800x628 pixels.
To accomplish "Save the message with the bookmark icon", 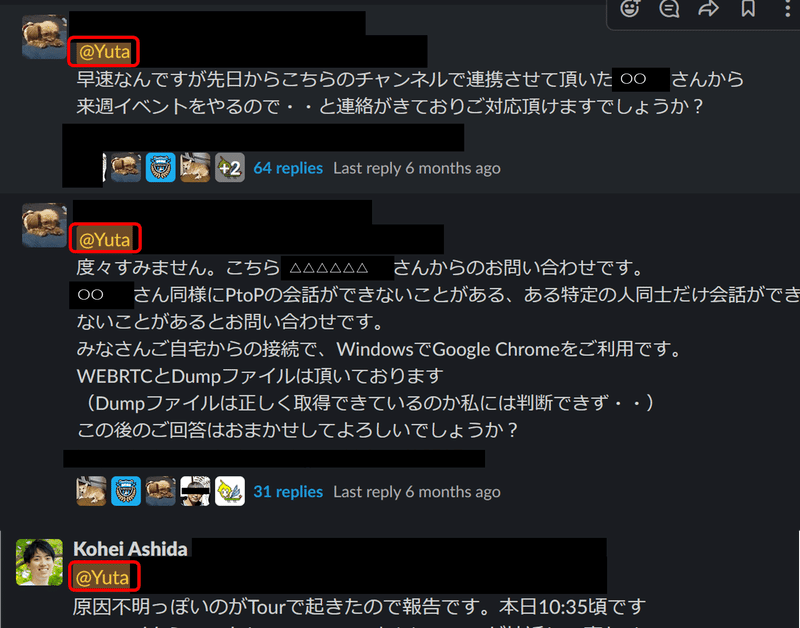I will coord(748,8).
